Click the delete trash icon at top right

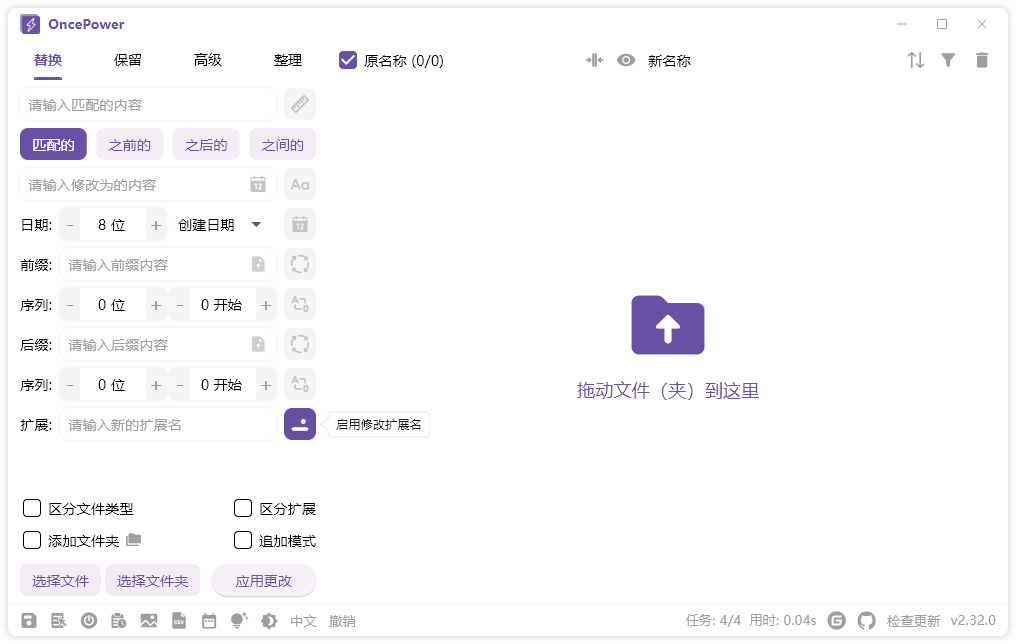[982, 60]
